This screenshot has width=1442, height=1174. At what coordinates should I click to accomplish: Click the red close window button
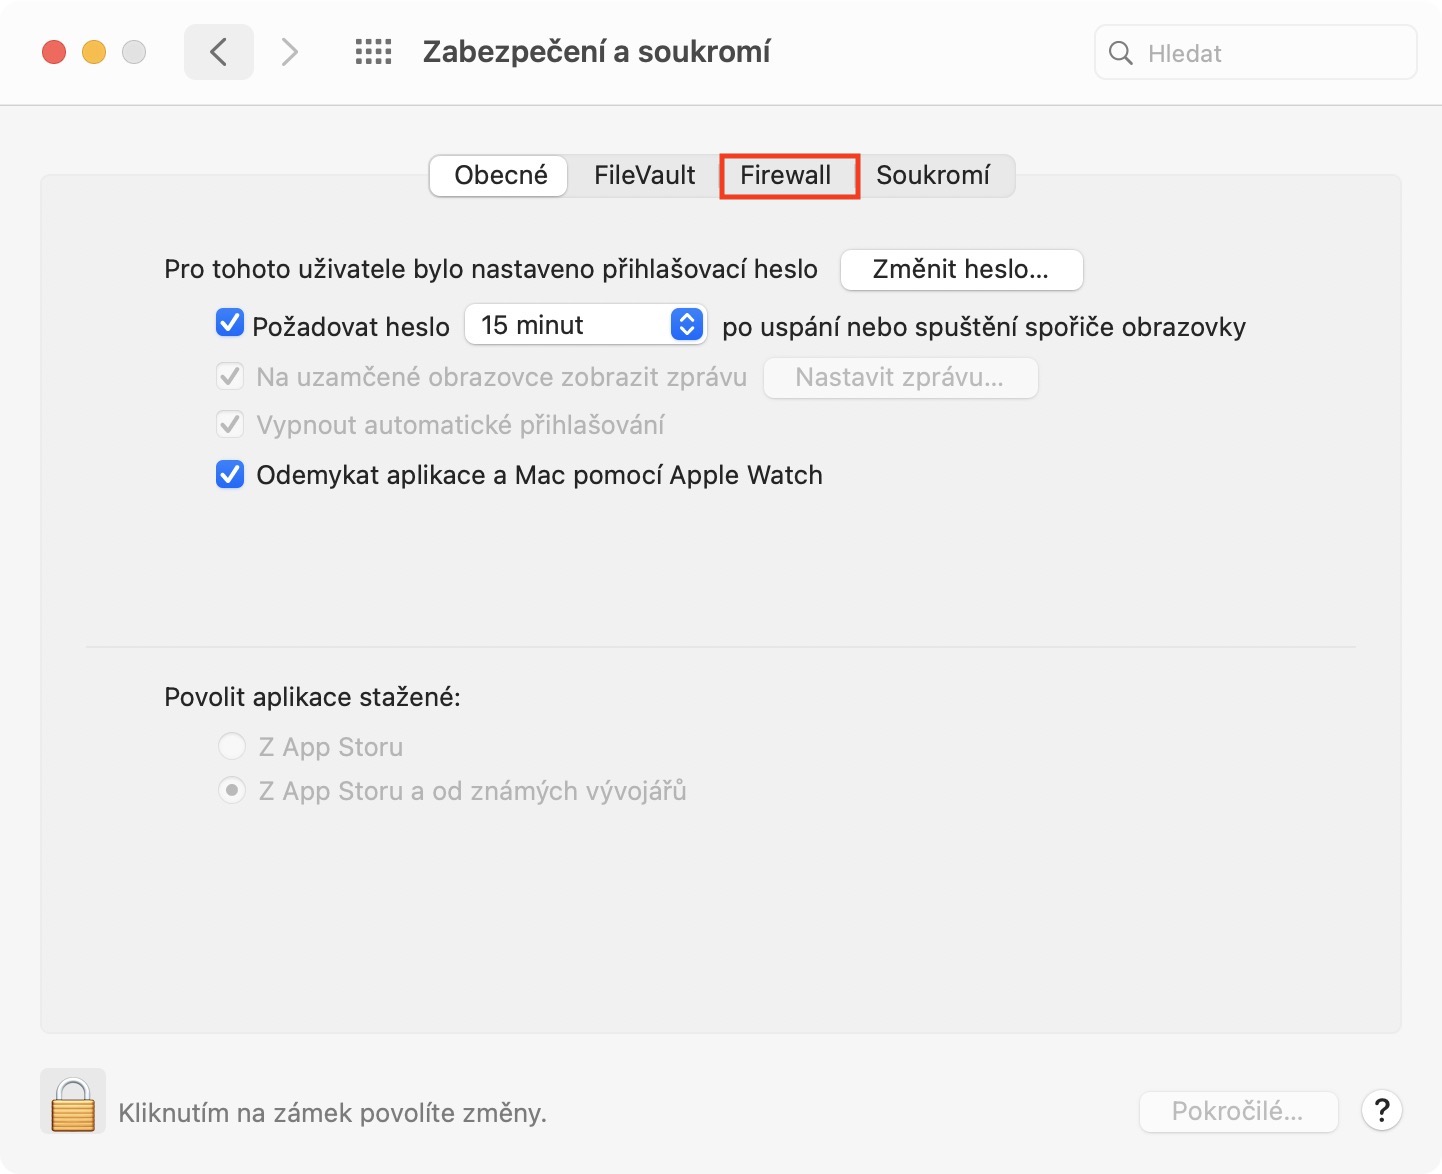point(54,52)
